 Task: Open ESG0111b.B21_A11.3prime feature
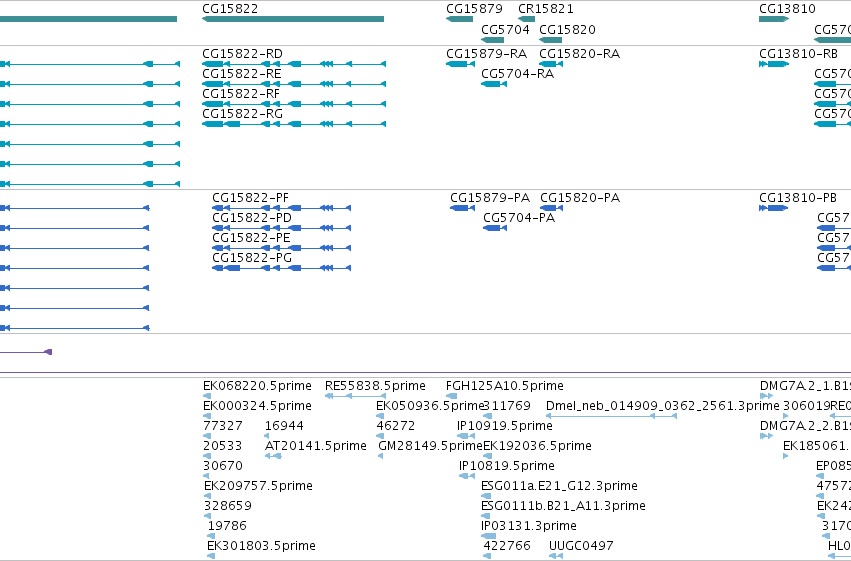563,506
